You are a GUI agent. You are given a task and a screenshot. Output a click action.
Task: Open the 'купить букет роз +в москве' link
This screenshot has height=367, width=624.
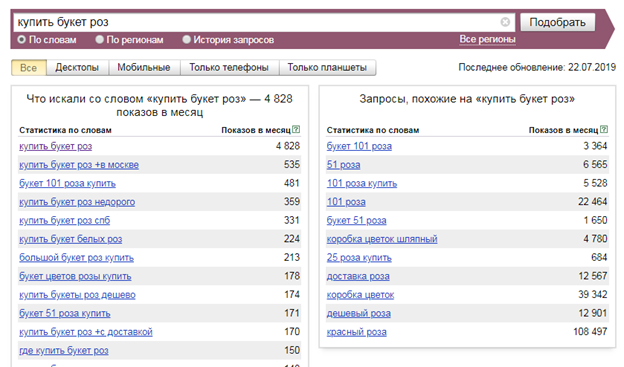(x=79, y=165)
